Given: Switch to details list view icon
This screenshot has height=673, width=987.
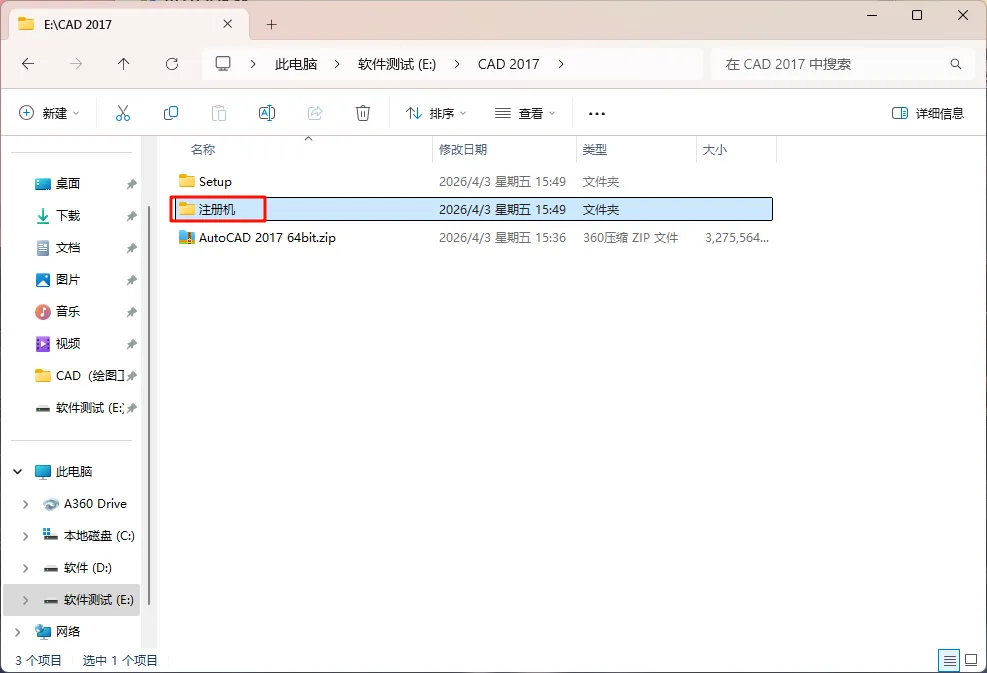Looking at the screenshot, I should [x=949, y=660].
